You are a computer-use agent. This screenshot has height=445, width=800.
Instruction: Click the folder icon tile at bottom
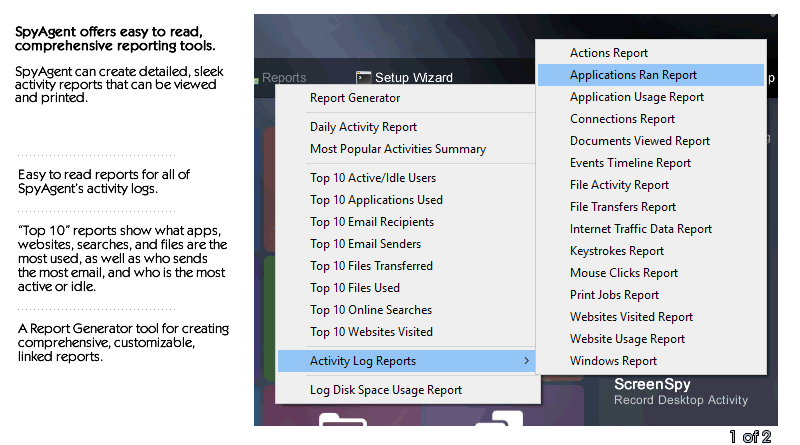pyautogui.click(x=342, y=419)
